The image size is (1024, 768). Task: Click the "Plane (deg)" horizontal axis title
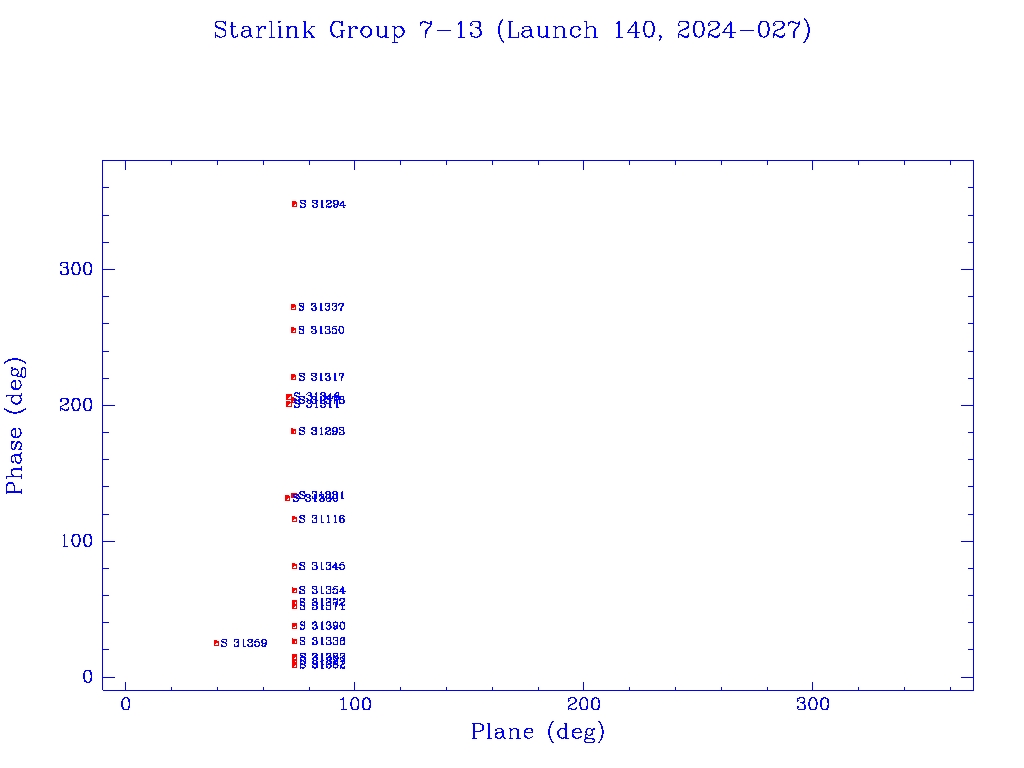538,732
